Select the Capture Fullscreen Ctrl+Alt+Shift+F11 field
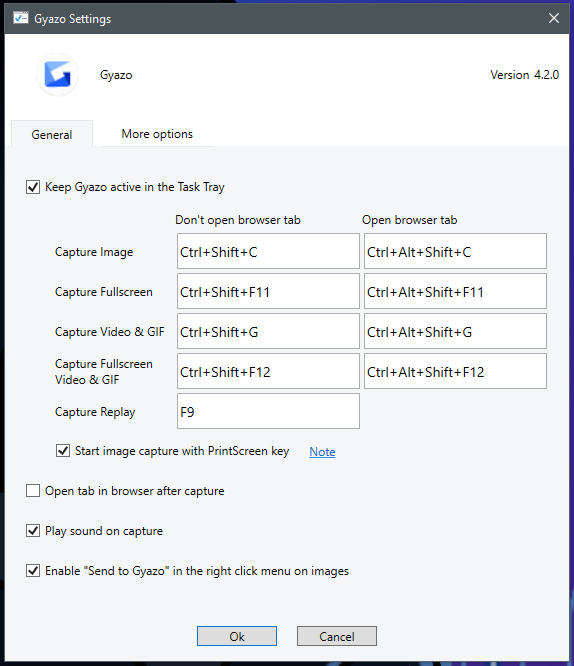This screenshot has height=666, width=574. pyautogui.click(x=455, y=291)
